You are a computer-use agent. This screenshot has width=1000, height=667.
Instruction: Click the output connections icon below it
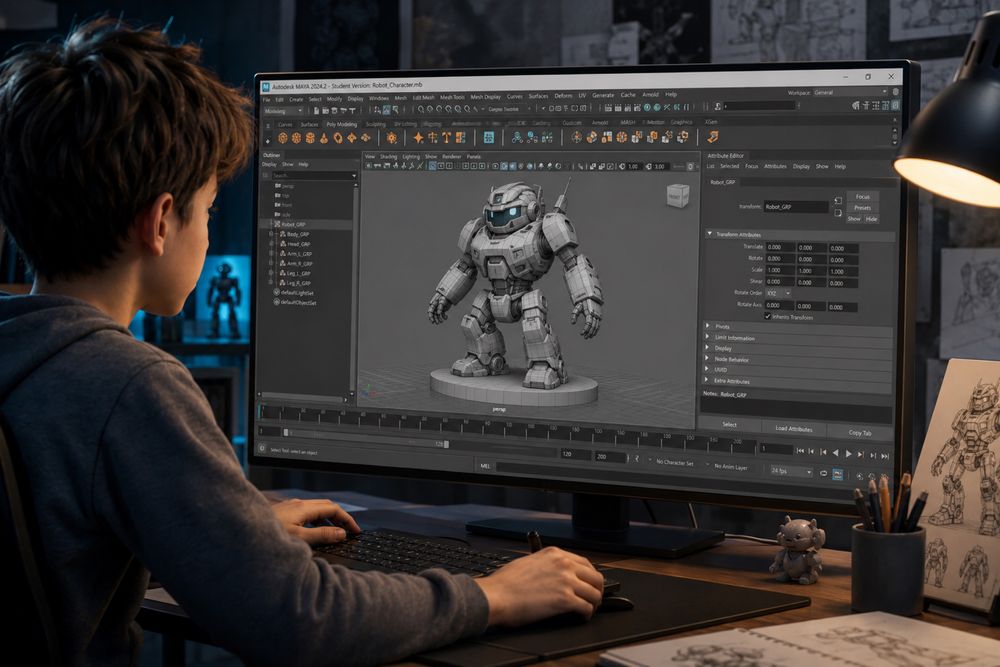[x=838, y=212]
